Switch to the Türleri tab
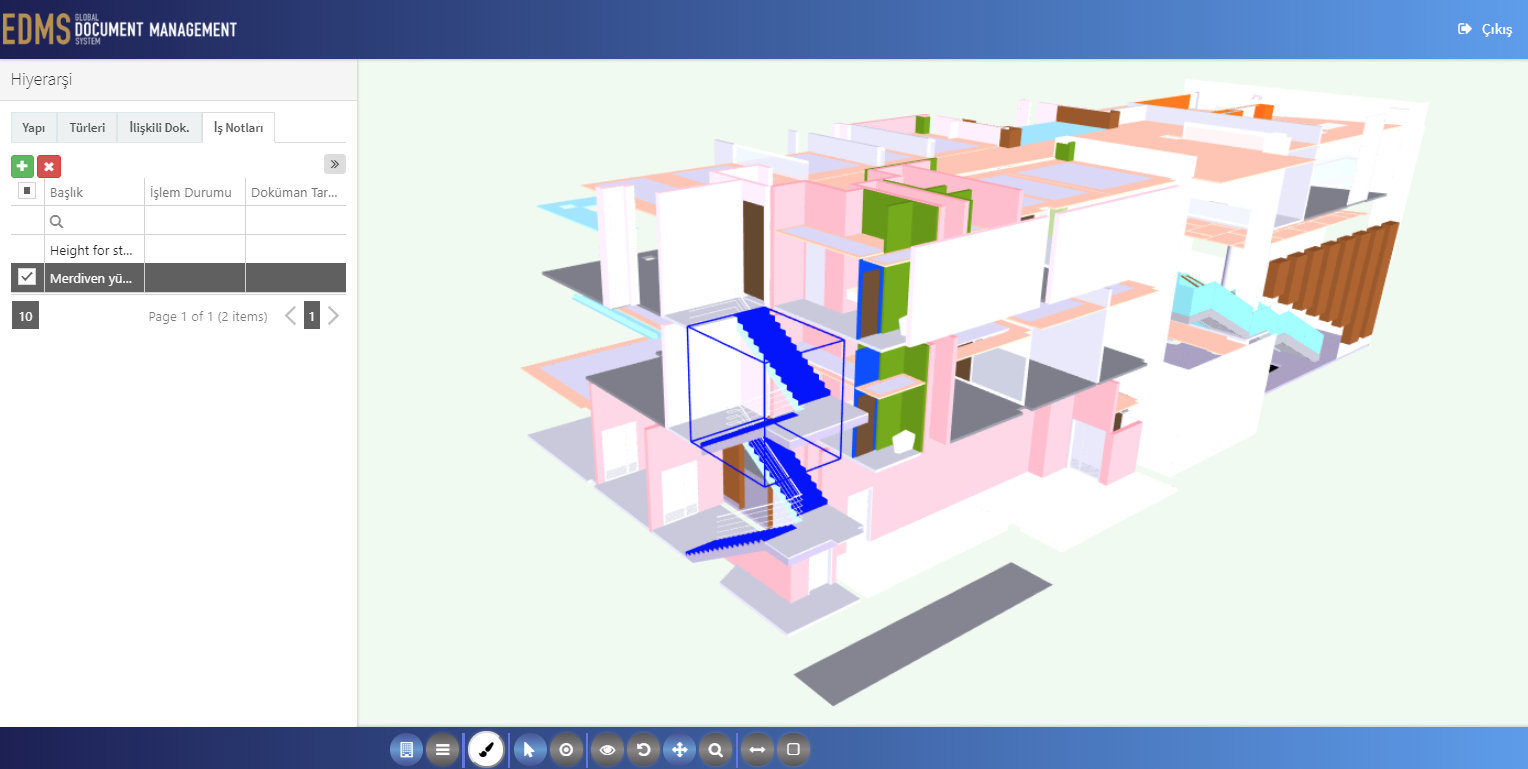 tap(87, 128)
